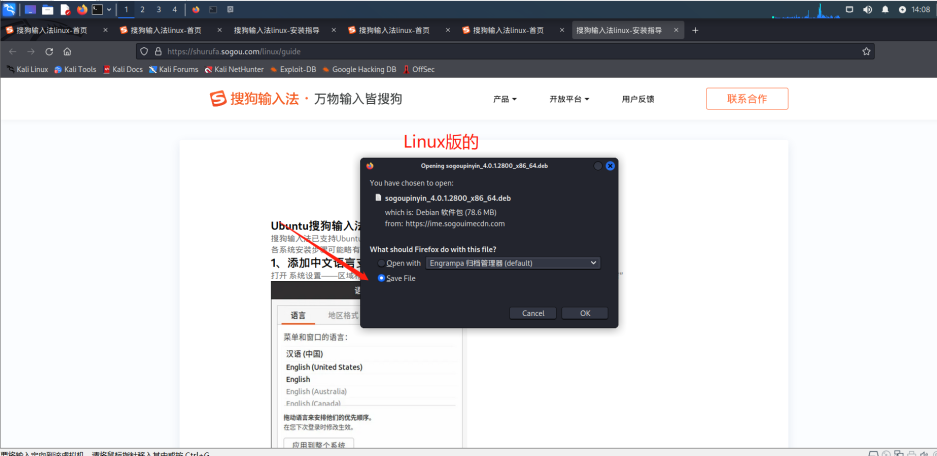
Task: Switch to workspace 2
Action: [142, 10]
